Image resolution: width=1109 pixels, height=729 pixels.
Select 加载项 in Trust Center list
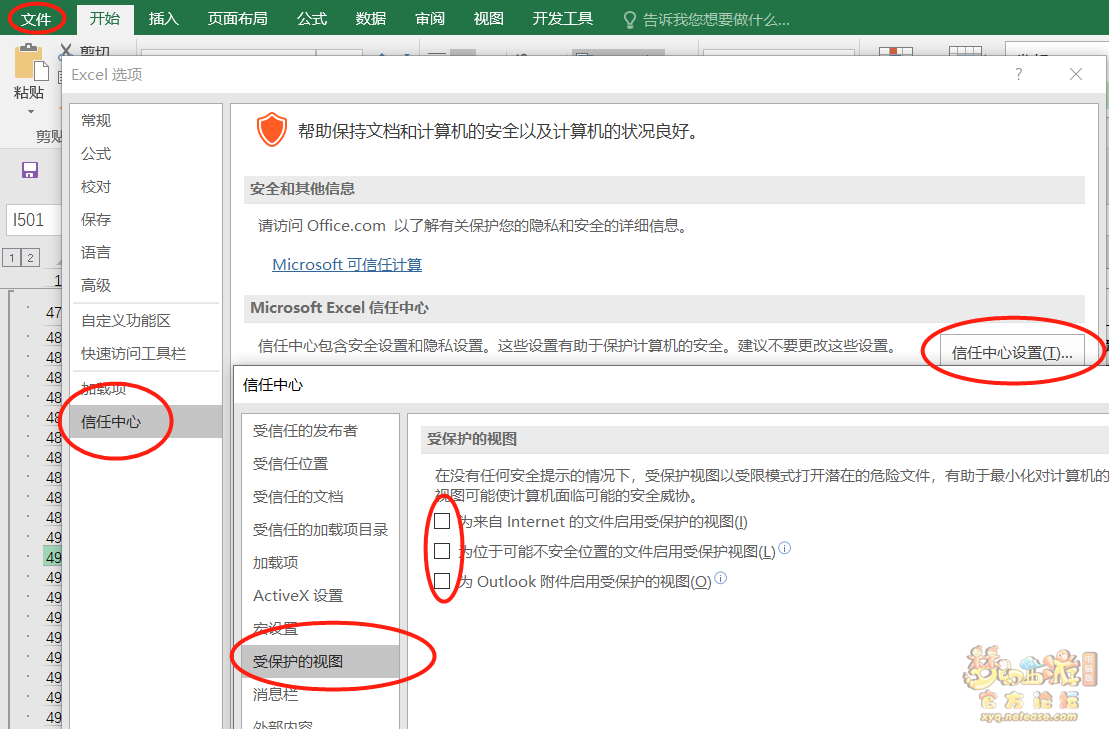click(x=320, y=563)
